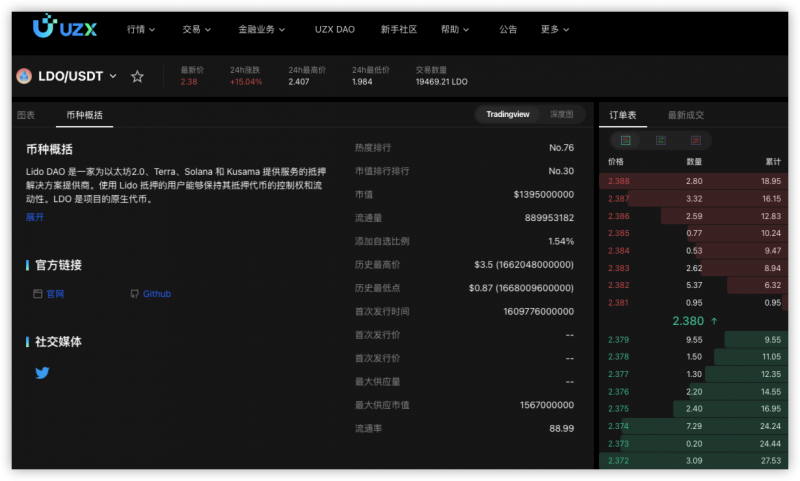Click the 流通量 value 889953182
Image resolution: width=800 pixels, height=481 pixels.
(549, 218)
